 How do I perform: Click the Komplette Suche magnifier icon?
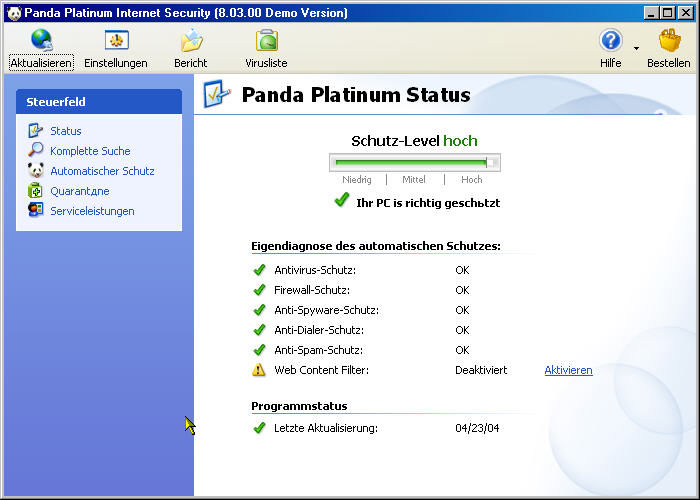pos(35,150)
